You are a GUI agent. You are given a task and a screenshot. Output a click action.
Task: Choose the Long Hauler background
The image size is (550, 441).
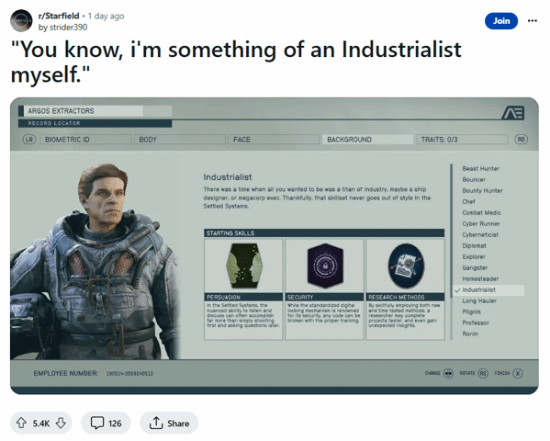(x=479, y=301)
